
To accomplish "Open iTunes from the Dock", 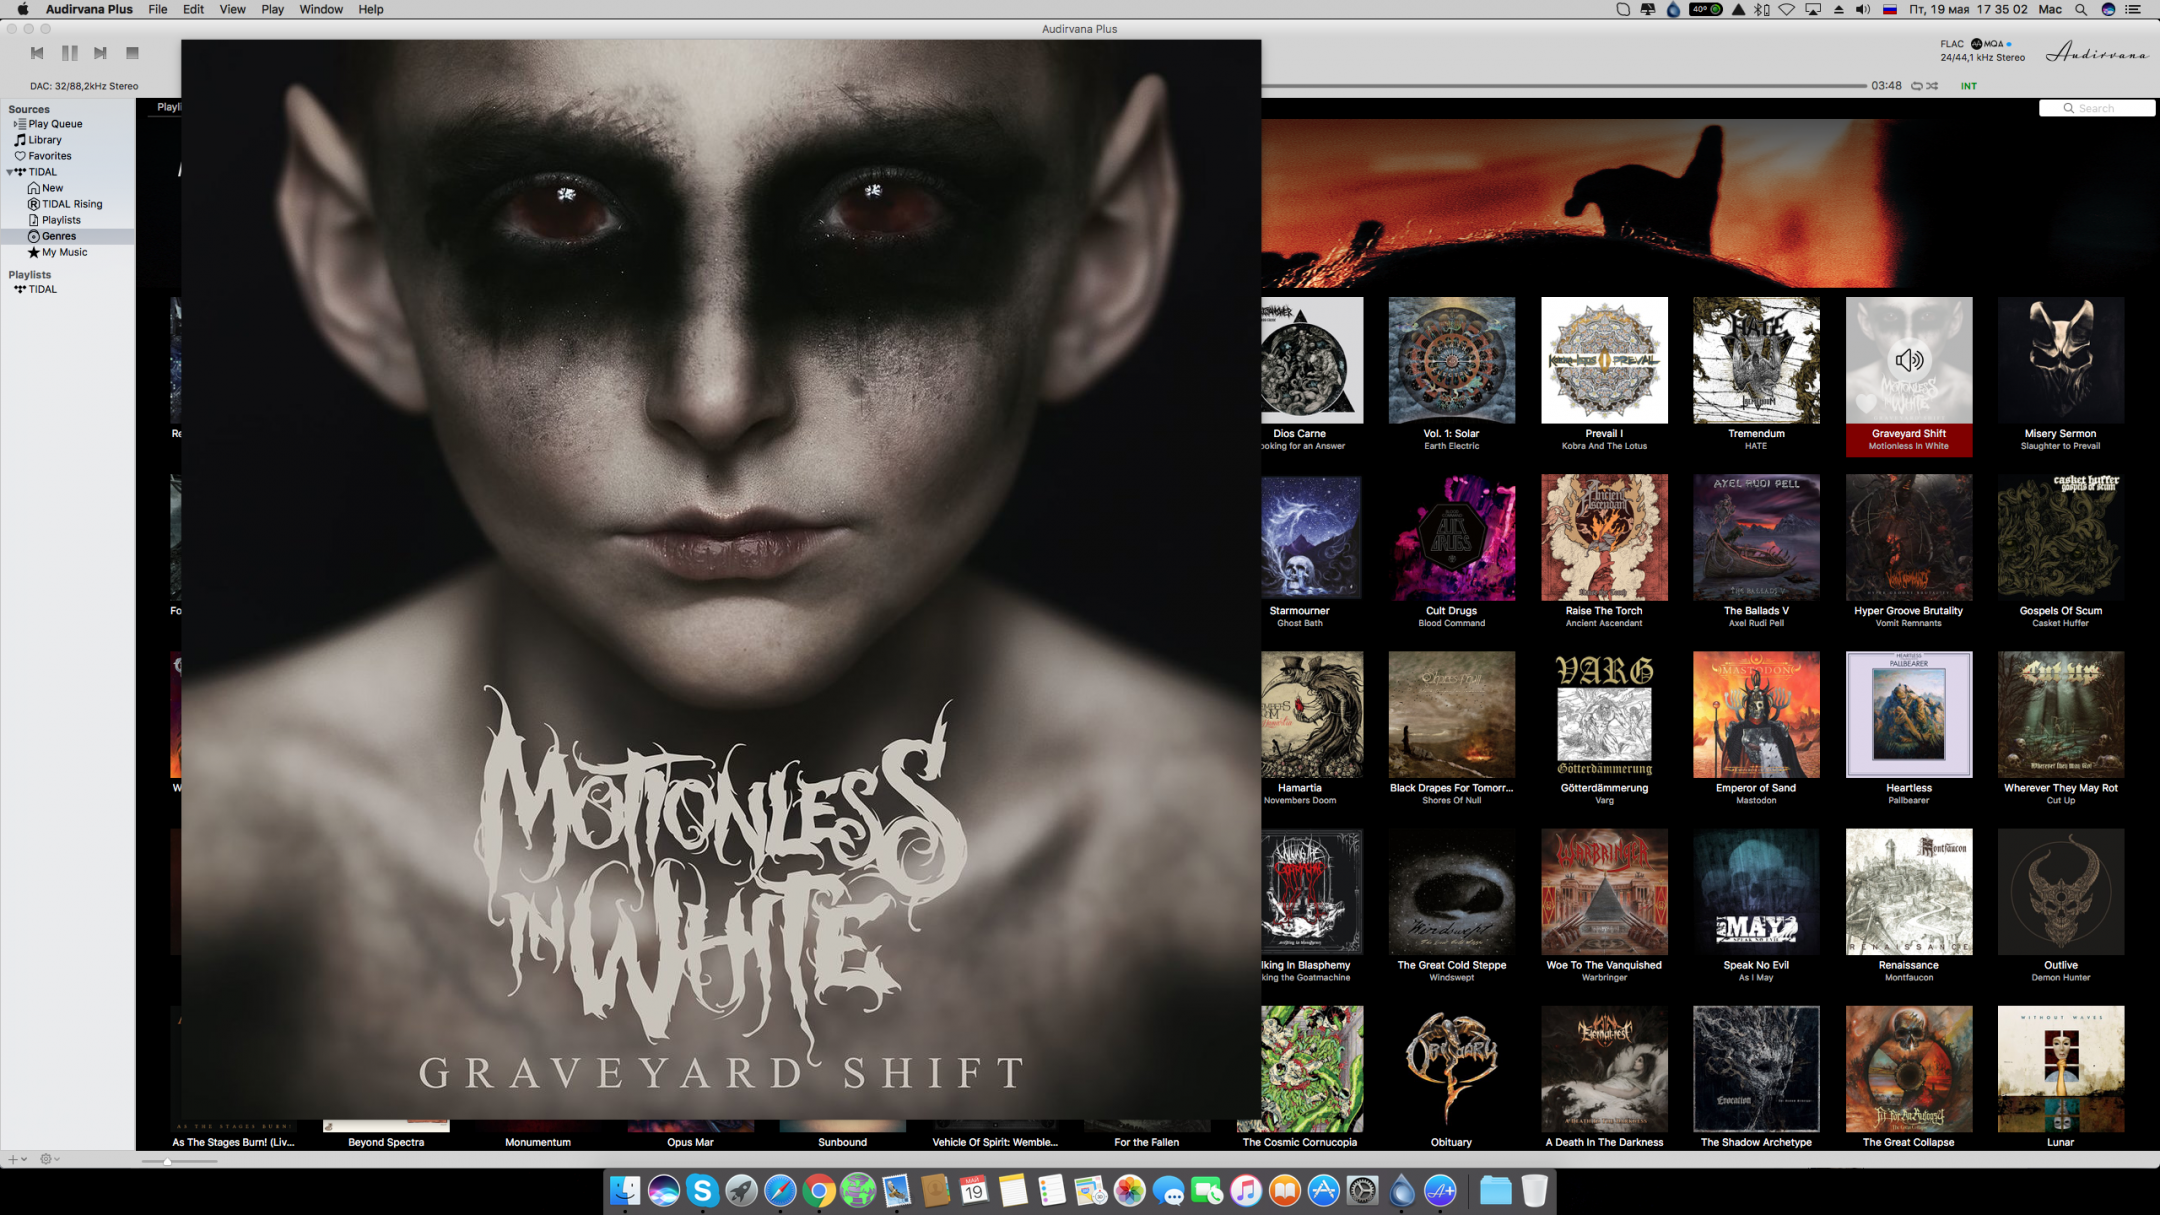I will click(x=1246, y=1190).
